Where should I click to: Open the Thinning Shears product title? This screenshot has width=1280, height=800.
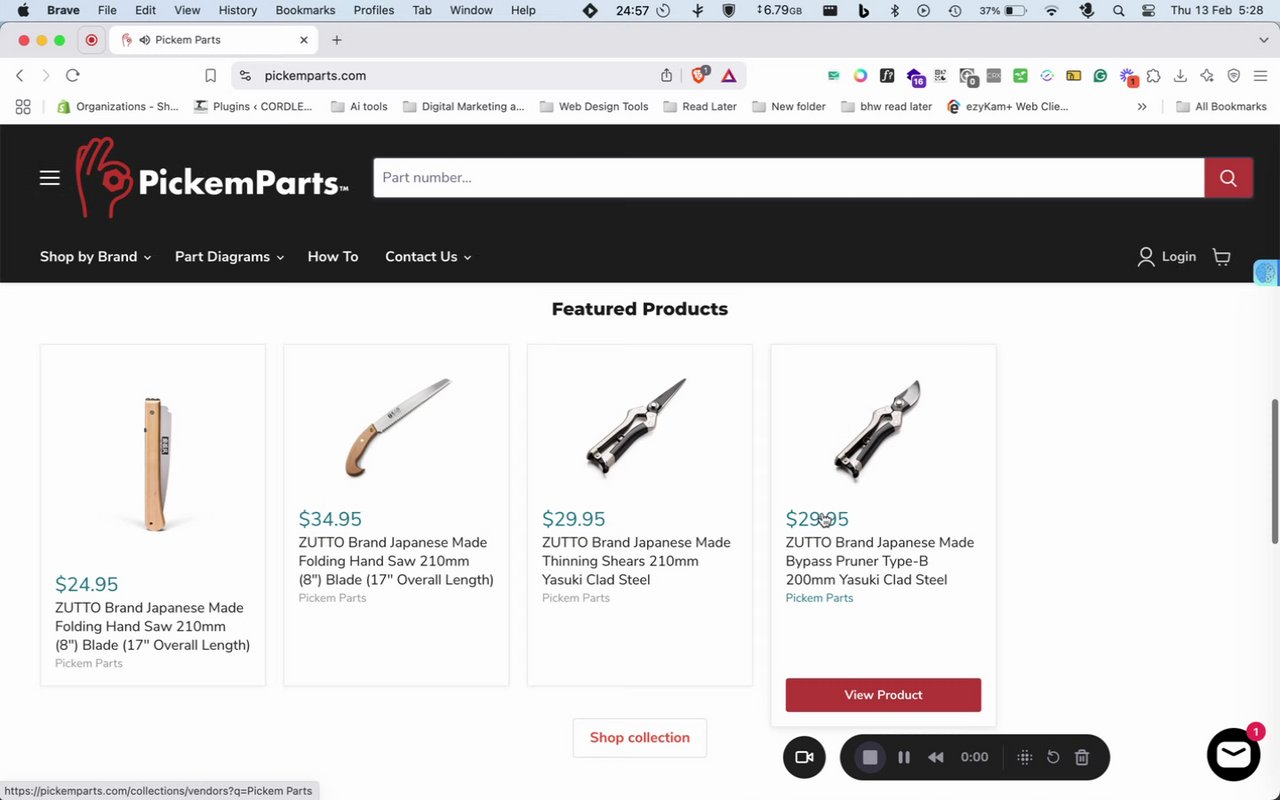(636, 561)
